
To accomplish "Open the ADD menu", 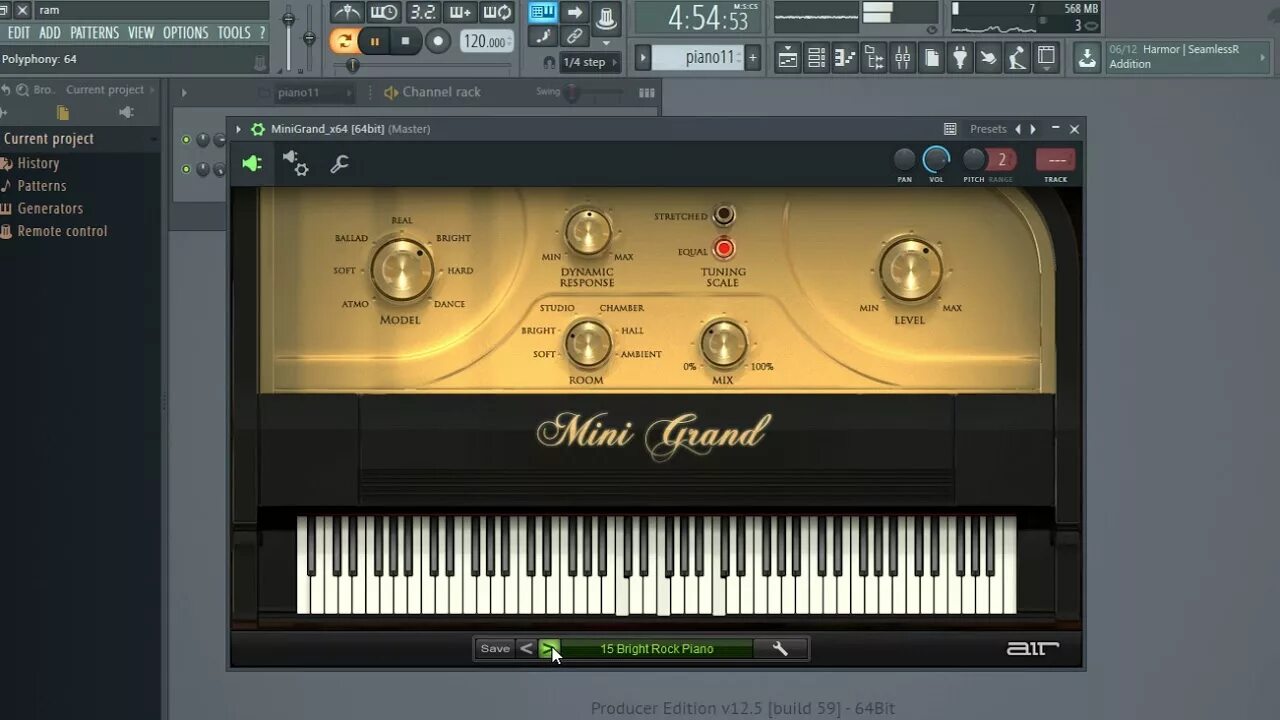I will point(50,33).
